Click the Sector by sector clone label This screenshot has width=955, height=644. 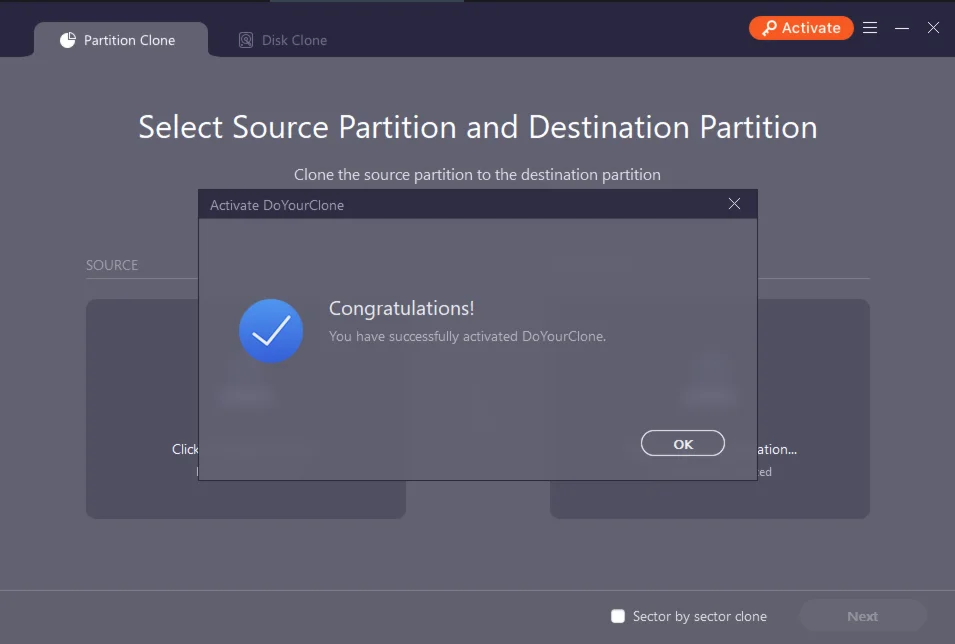[x=699, y=616]
